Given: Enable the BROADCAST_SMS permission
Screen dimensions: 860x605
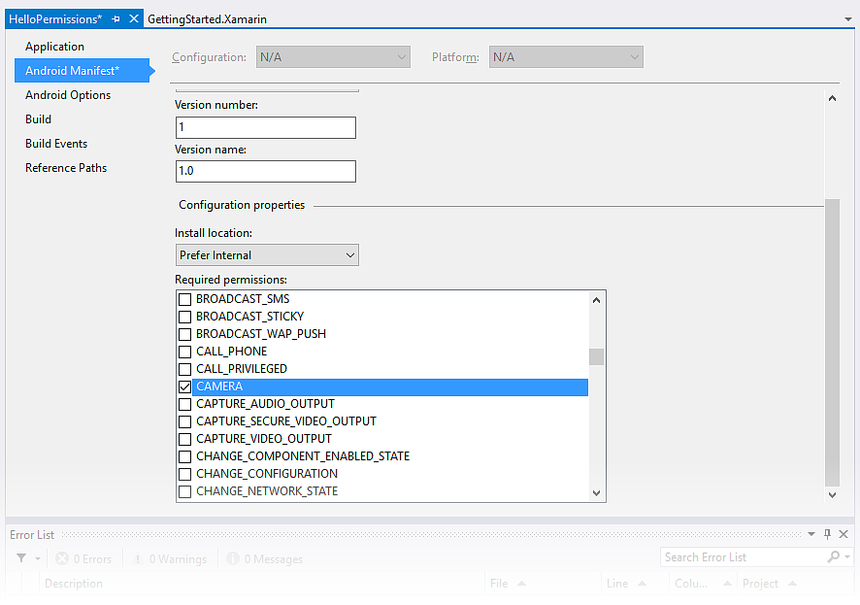Looking at the screenshot, I should coord(184,298).
